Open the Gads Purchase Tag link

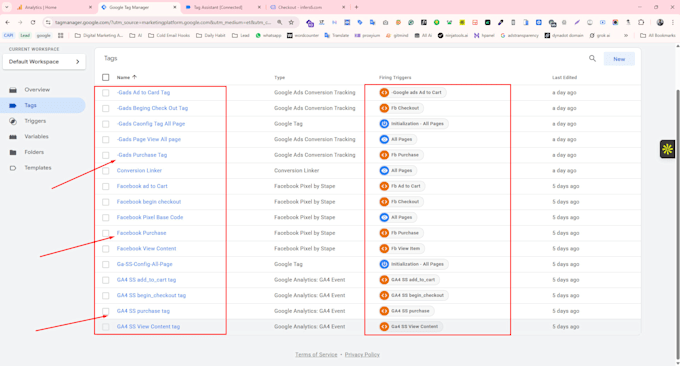(142, 155)
